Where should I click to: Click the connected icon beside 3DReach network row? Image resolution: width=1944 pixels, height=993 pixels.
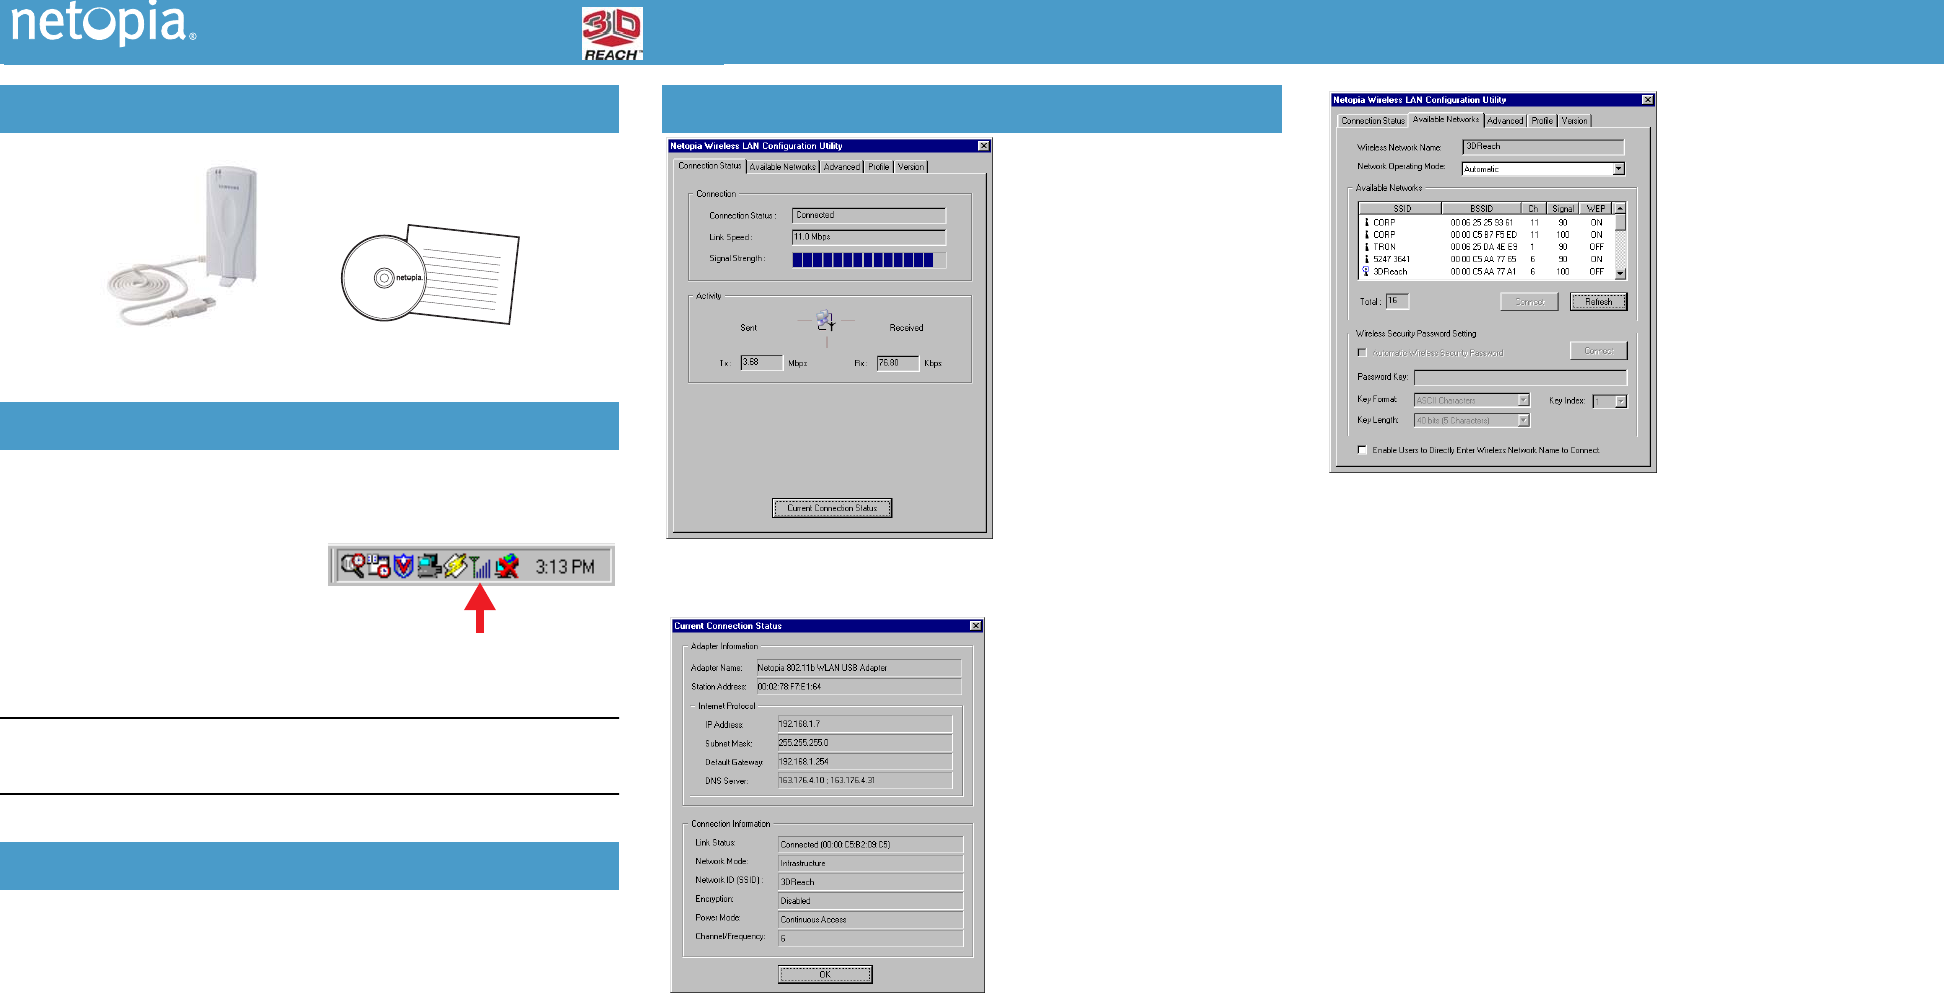click(x=1367, y=271)
